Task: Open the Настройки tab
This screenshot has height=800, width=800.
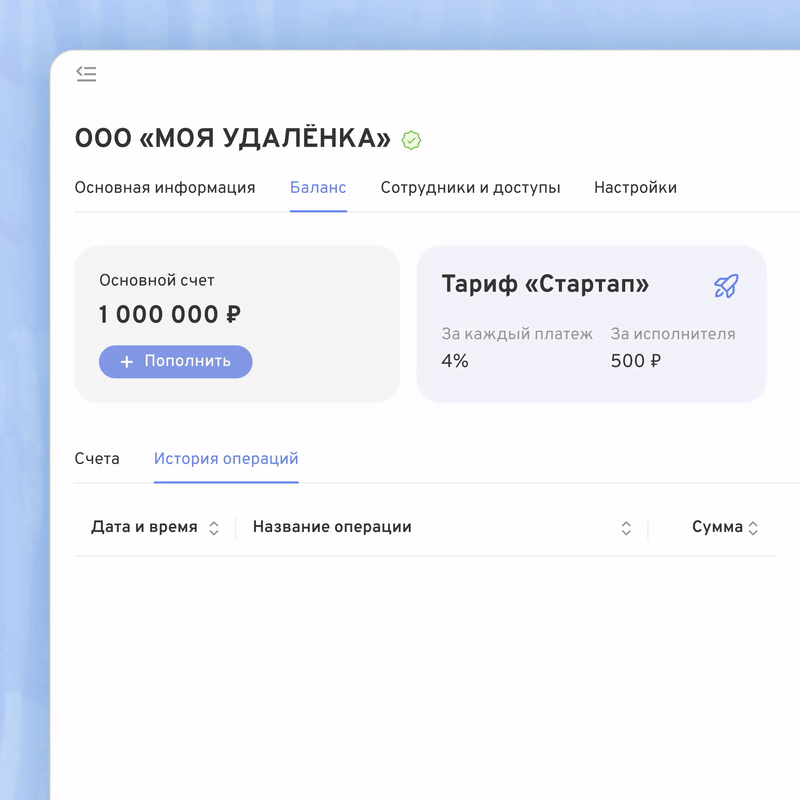Action: tap(635, 188)
